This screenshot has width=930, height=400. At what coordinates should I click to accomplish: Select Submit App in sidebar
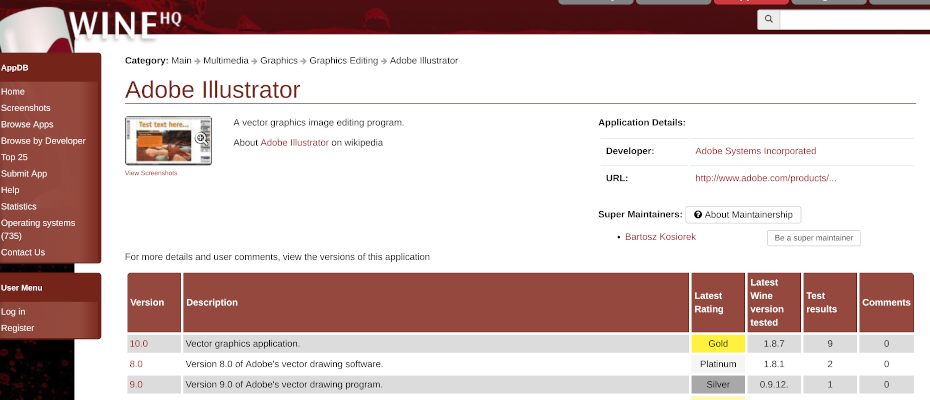tap(24, 174)
